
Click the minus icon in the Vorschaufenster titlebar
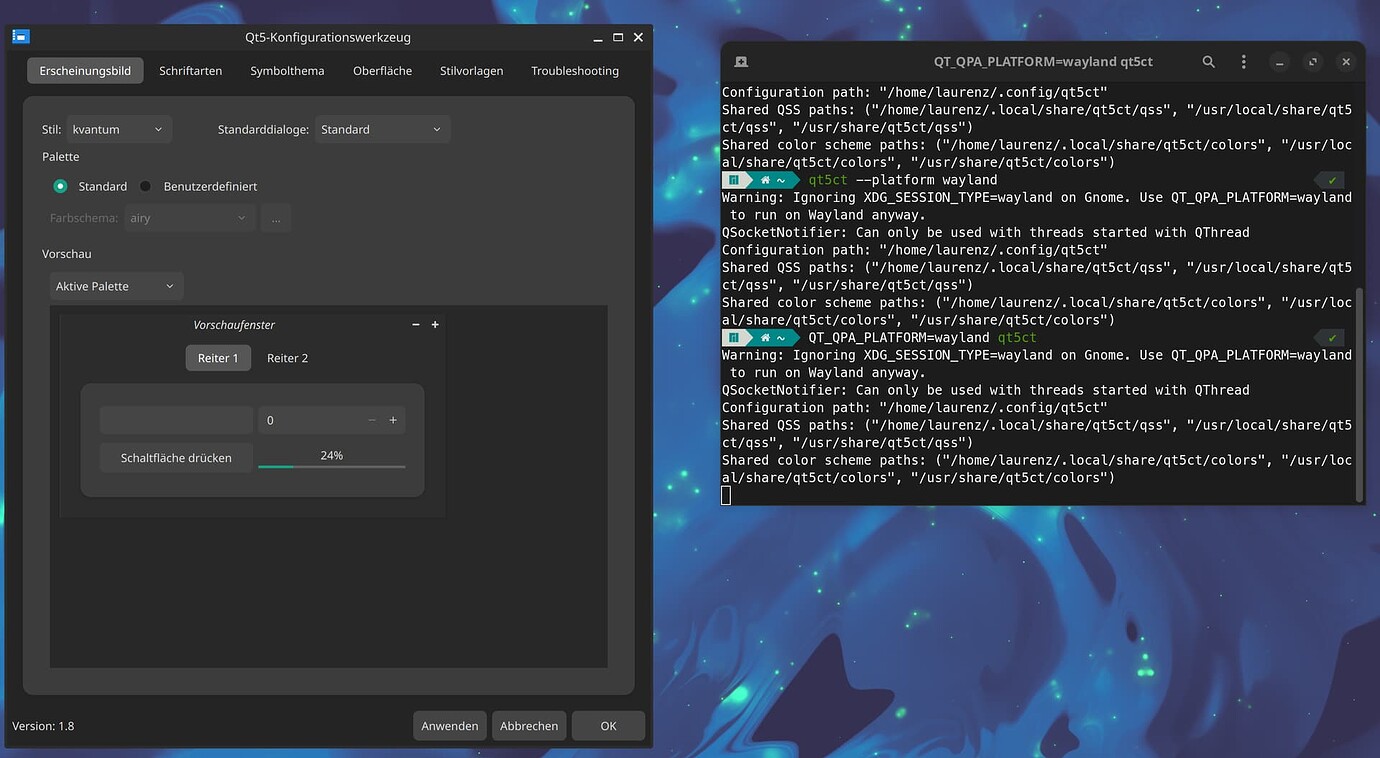pos(415,324)
